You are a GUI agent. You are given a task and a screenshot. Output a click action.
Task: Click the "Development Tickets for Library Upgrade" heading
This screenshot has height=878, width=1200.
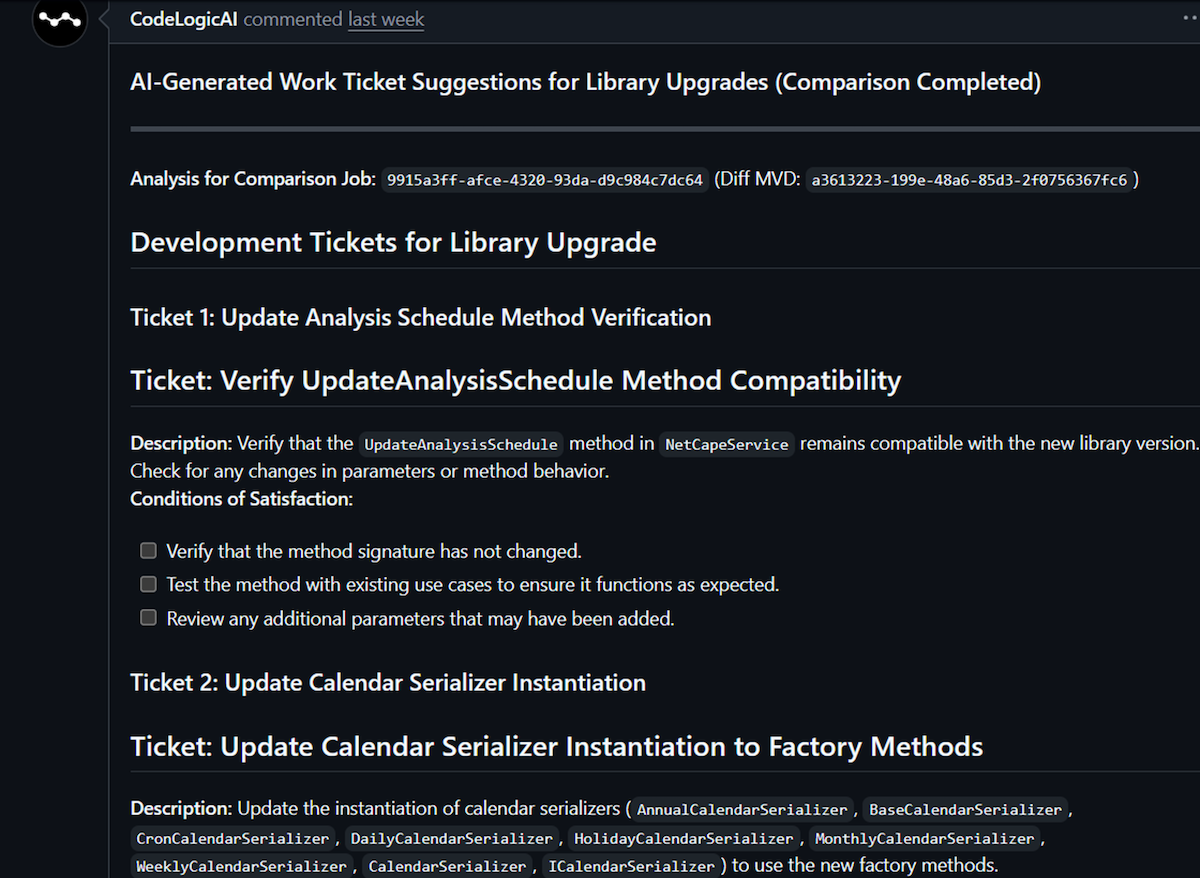[393, 243]
